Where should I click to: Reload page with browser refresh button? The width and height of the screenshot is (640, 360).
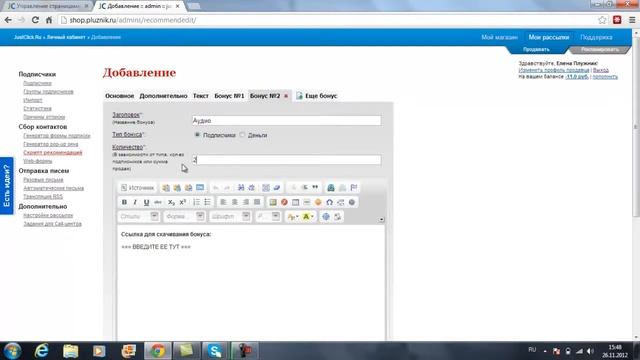tap(35, 20)
